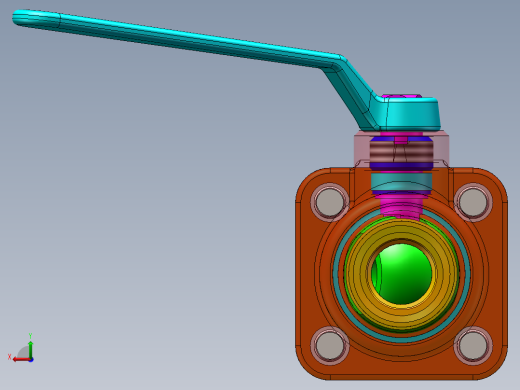Select the lower-left flange bolt head

(x=330, y=345)
